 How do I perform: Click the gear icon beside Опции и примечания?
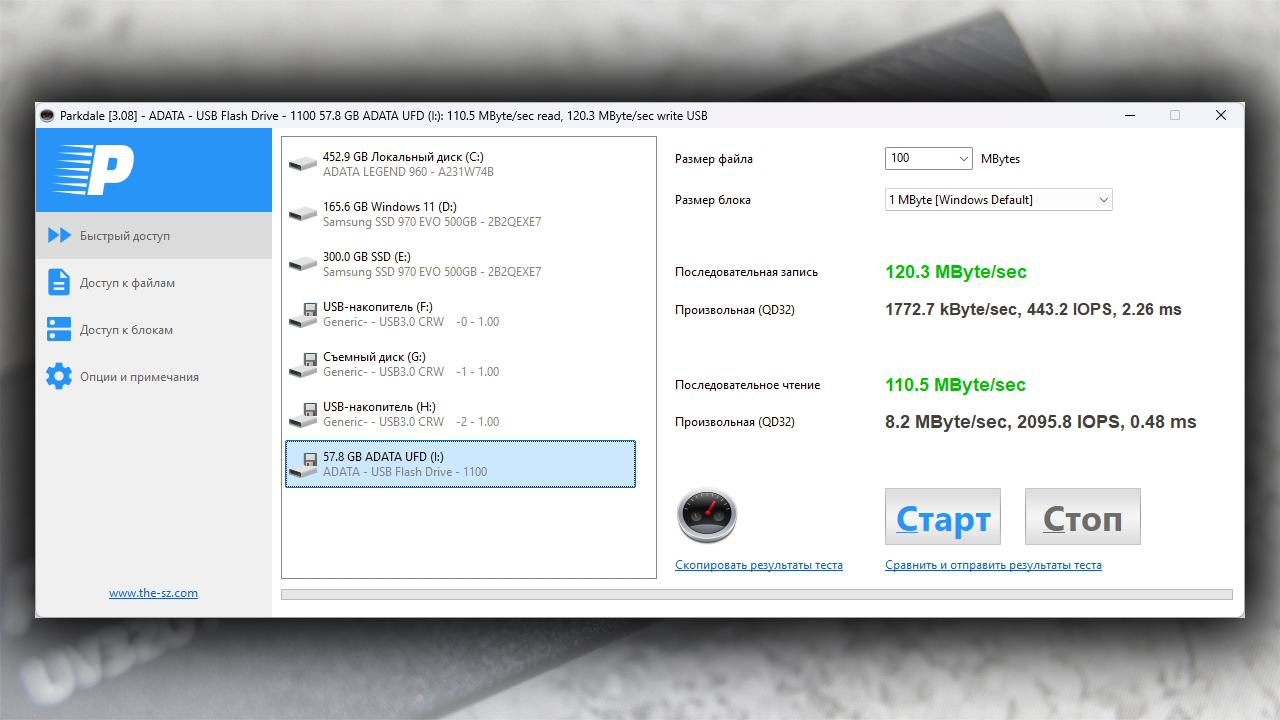(x=59, y=377)
